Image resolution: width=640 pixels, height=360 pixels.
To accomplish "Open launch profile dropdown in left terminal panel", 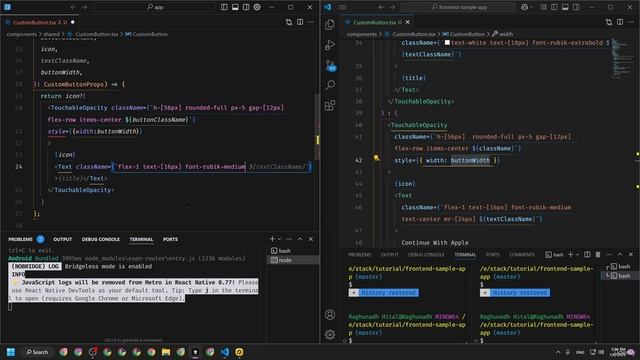I will click(279, 239).
